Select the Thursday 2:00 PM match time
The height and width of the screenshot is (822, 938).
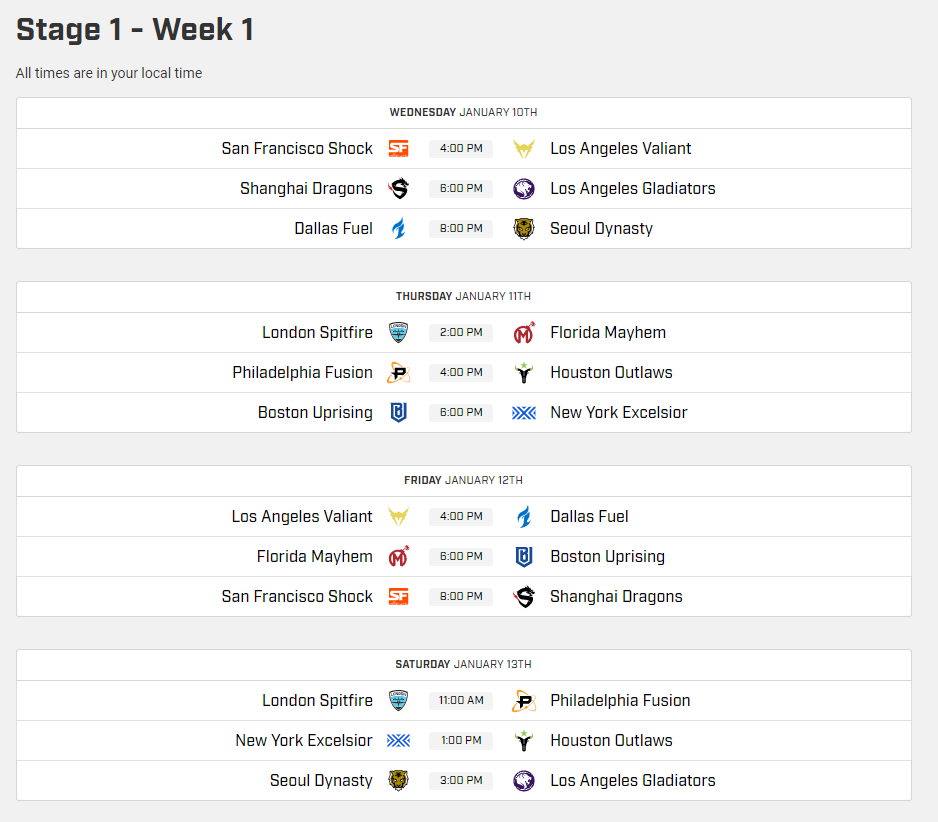tap(461, 333)
